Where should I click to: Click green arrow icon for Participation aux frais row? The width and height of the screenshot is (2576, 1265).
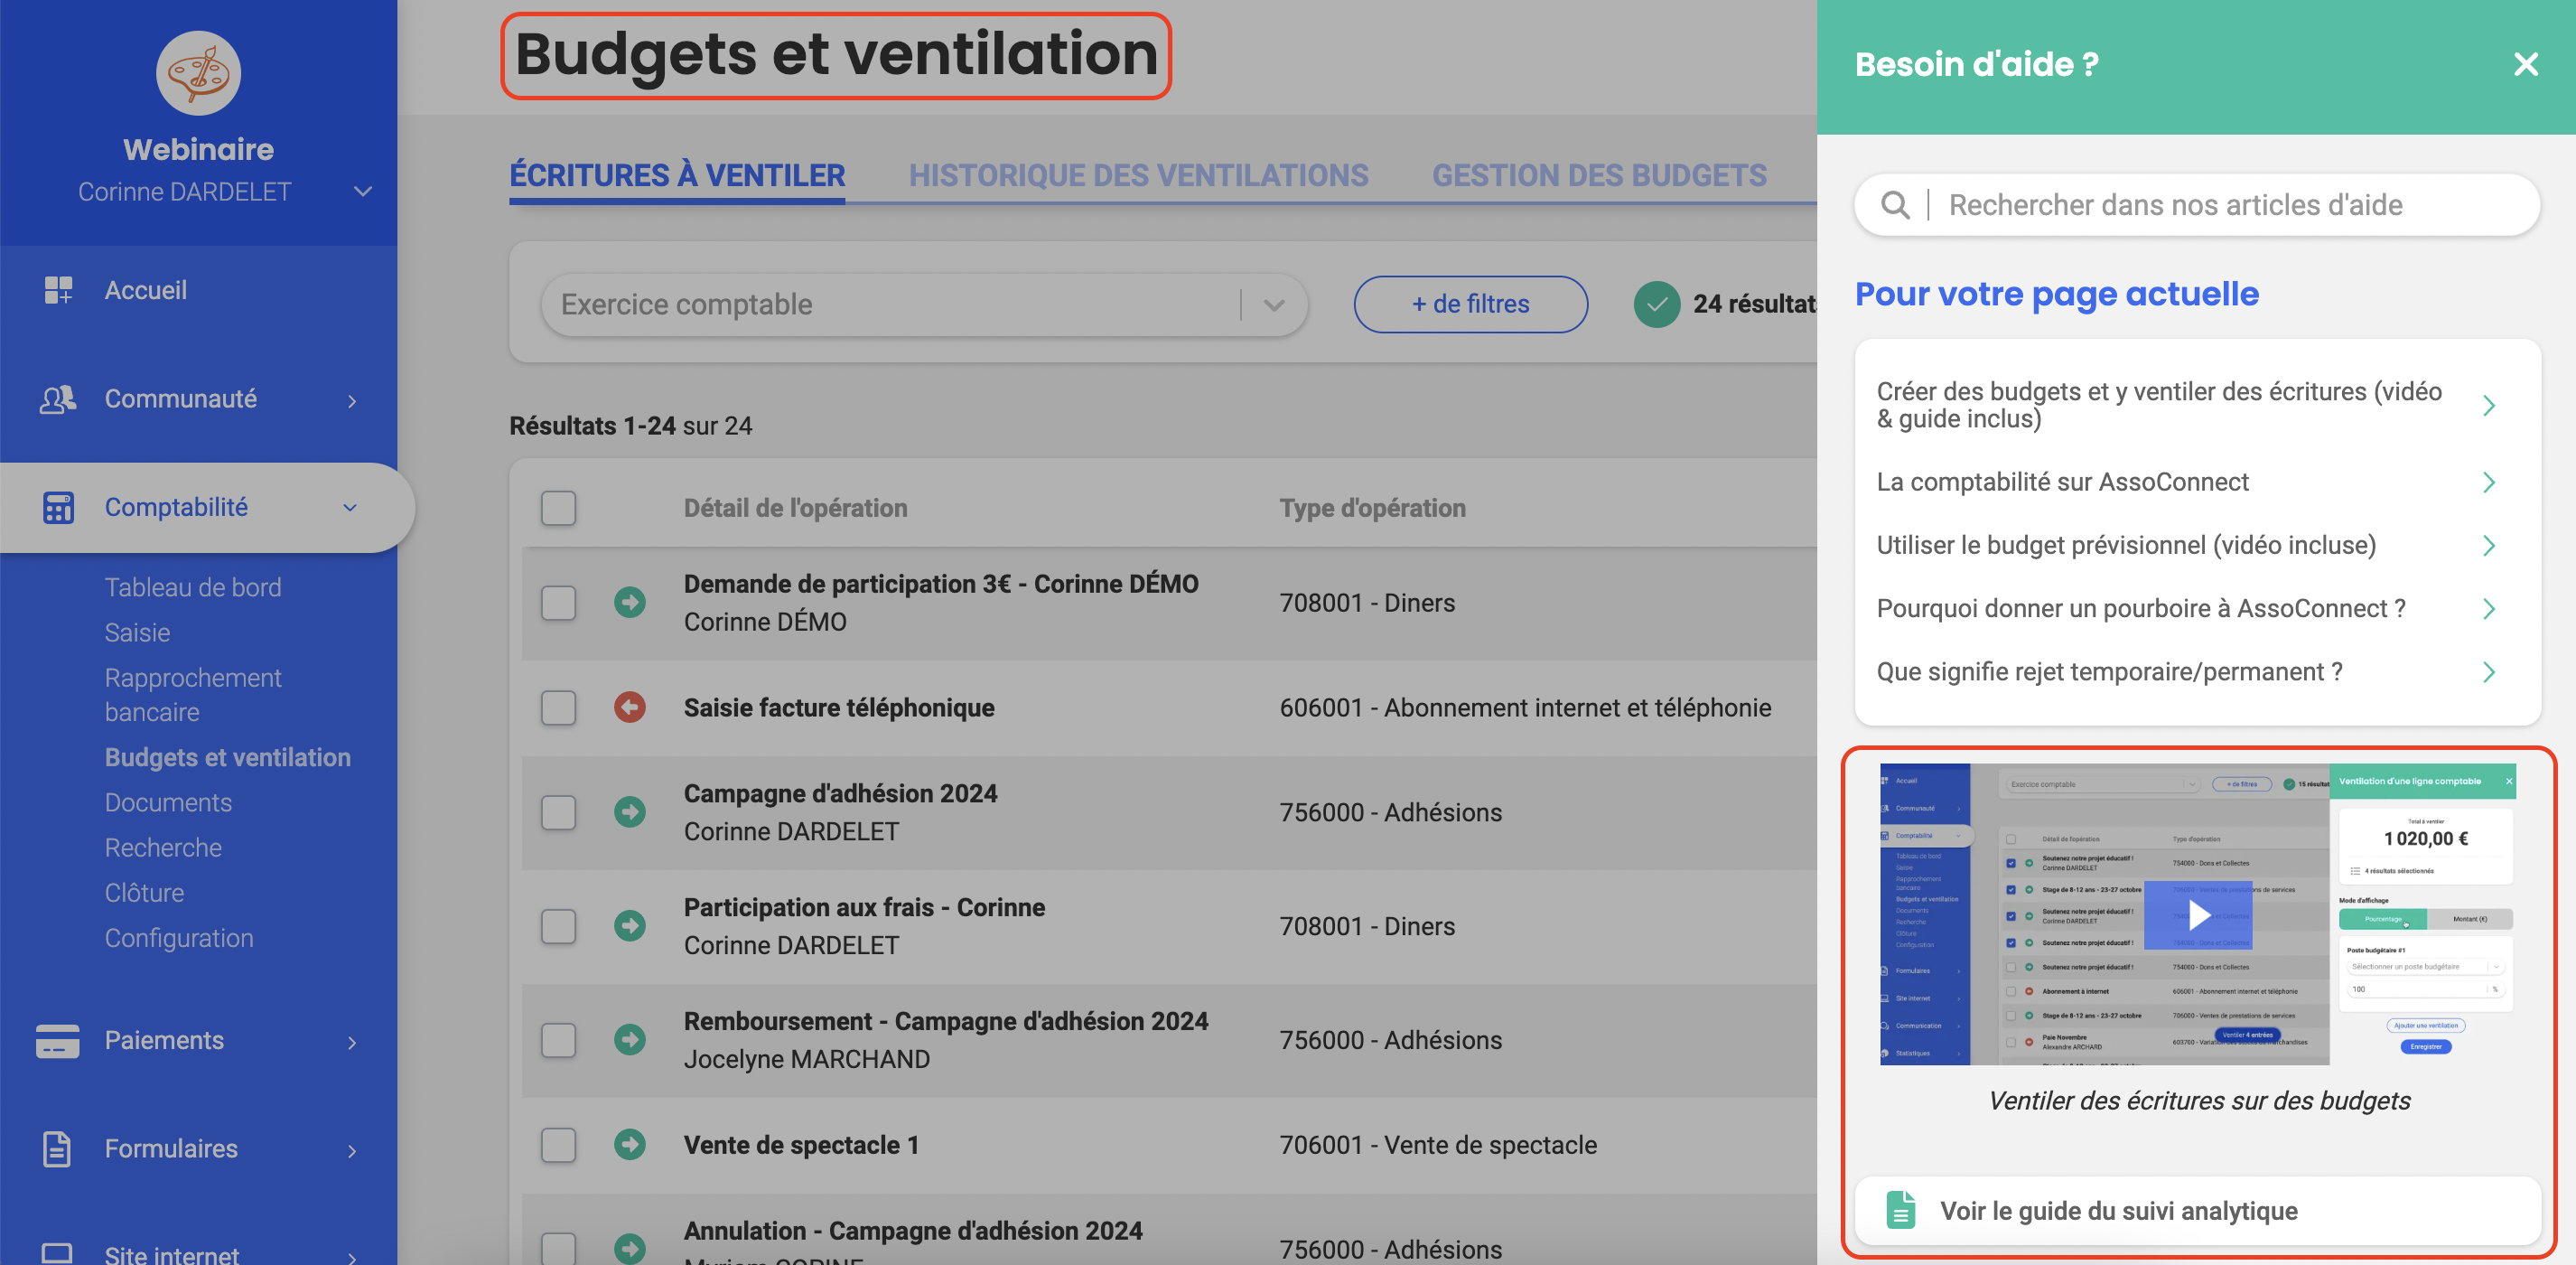(x=629, y=925)
